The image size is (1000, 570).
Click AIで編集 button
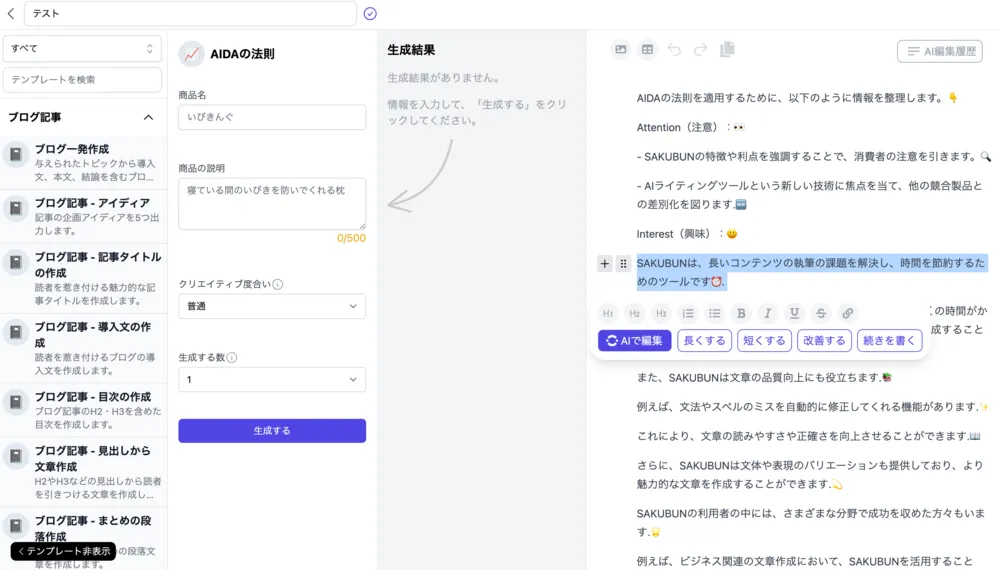635,340
